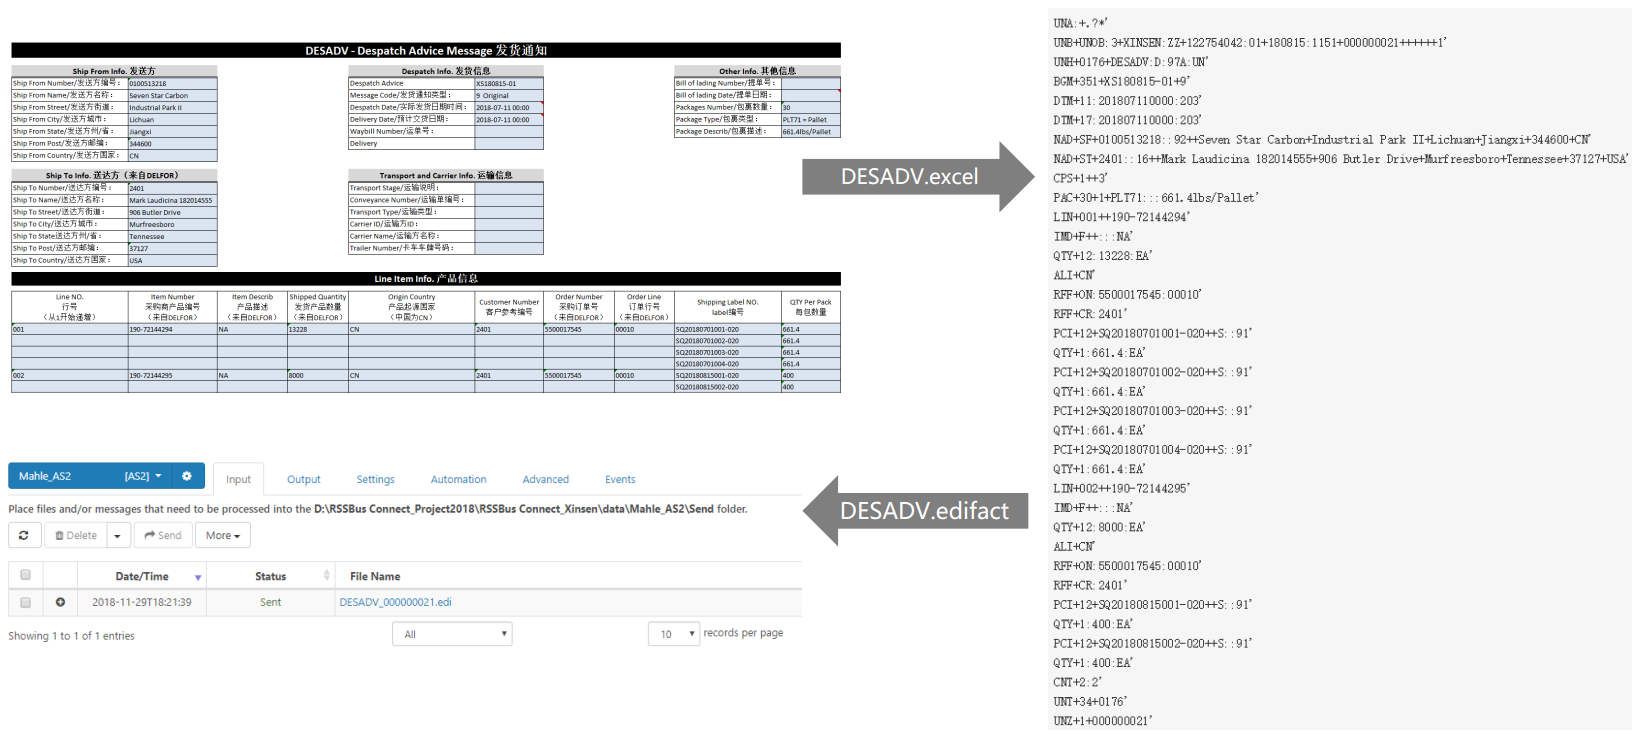Open the More dropdown menu
The image size is (1647, 741).
click(222, 535)
